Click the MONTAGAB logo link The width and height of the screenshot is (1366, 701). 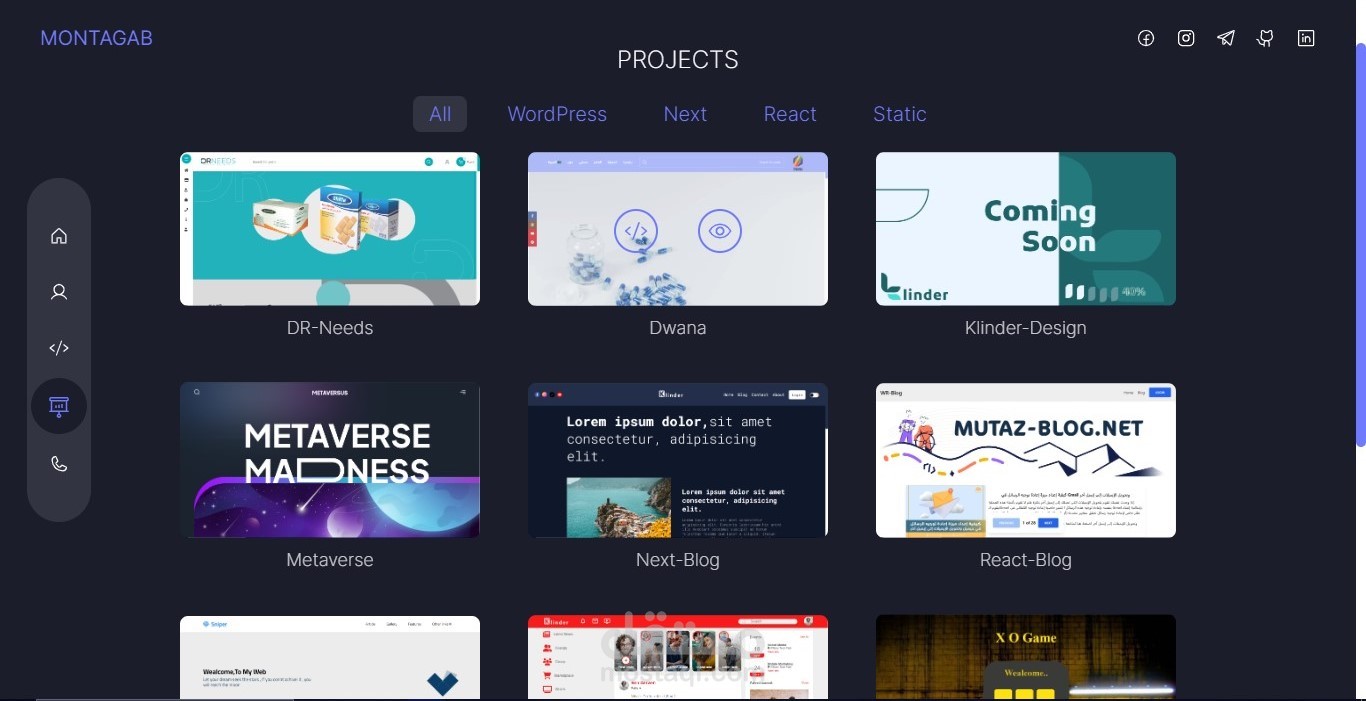coord(96,38)
